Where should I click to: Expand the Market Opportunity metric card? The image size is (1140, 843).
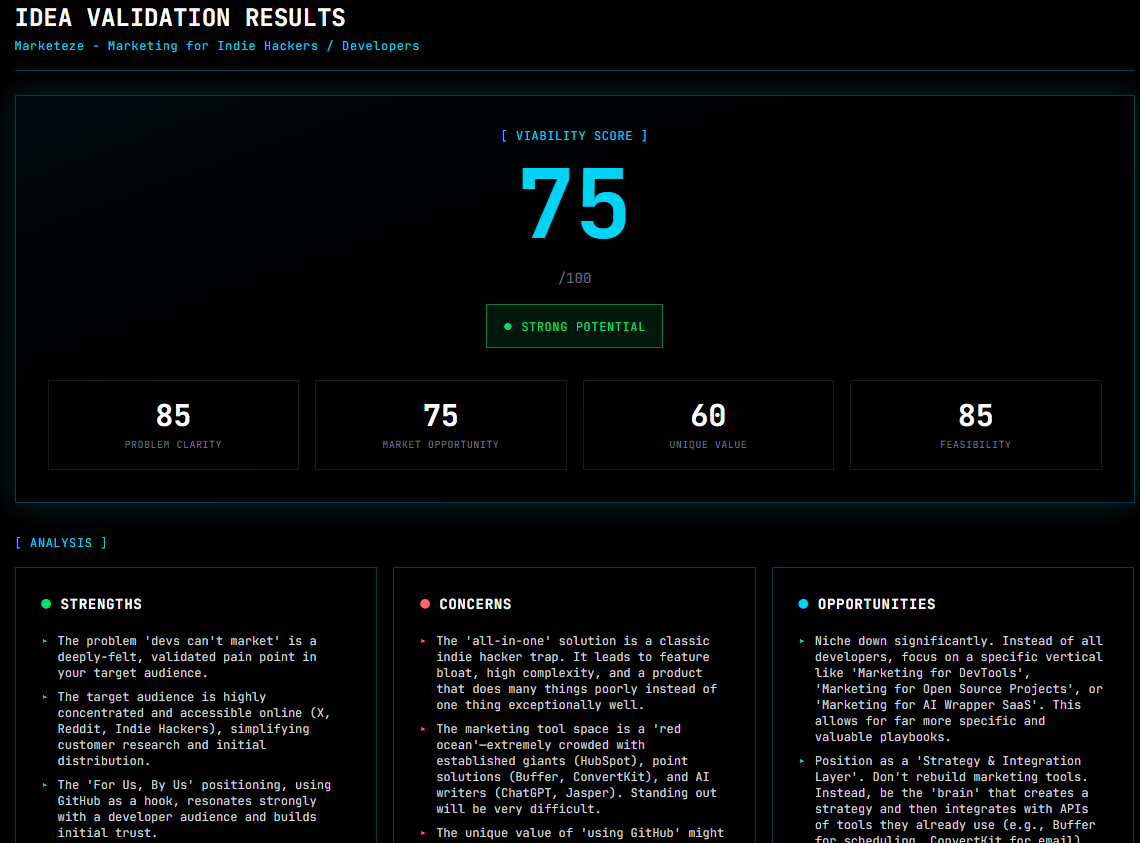(440, 424)
